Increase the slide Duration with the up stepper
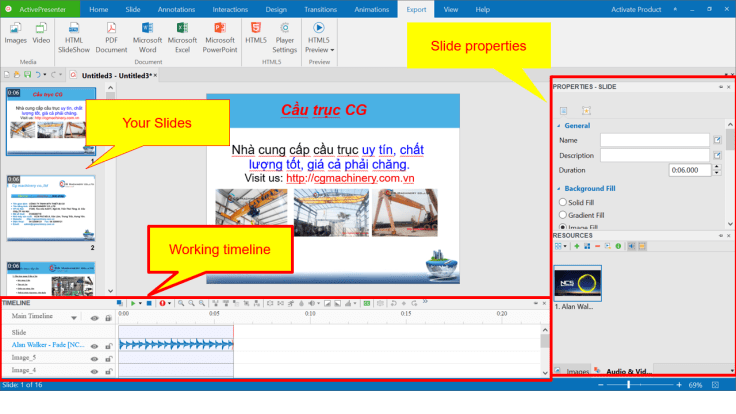 click(717, 167)
